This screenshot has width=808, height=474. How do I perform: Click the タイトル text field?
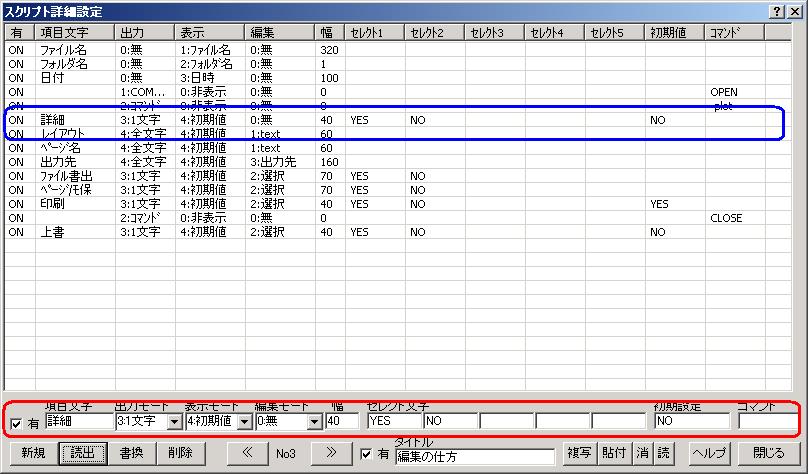(x=473, y=457)
